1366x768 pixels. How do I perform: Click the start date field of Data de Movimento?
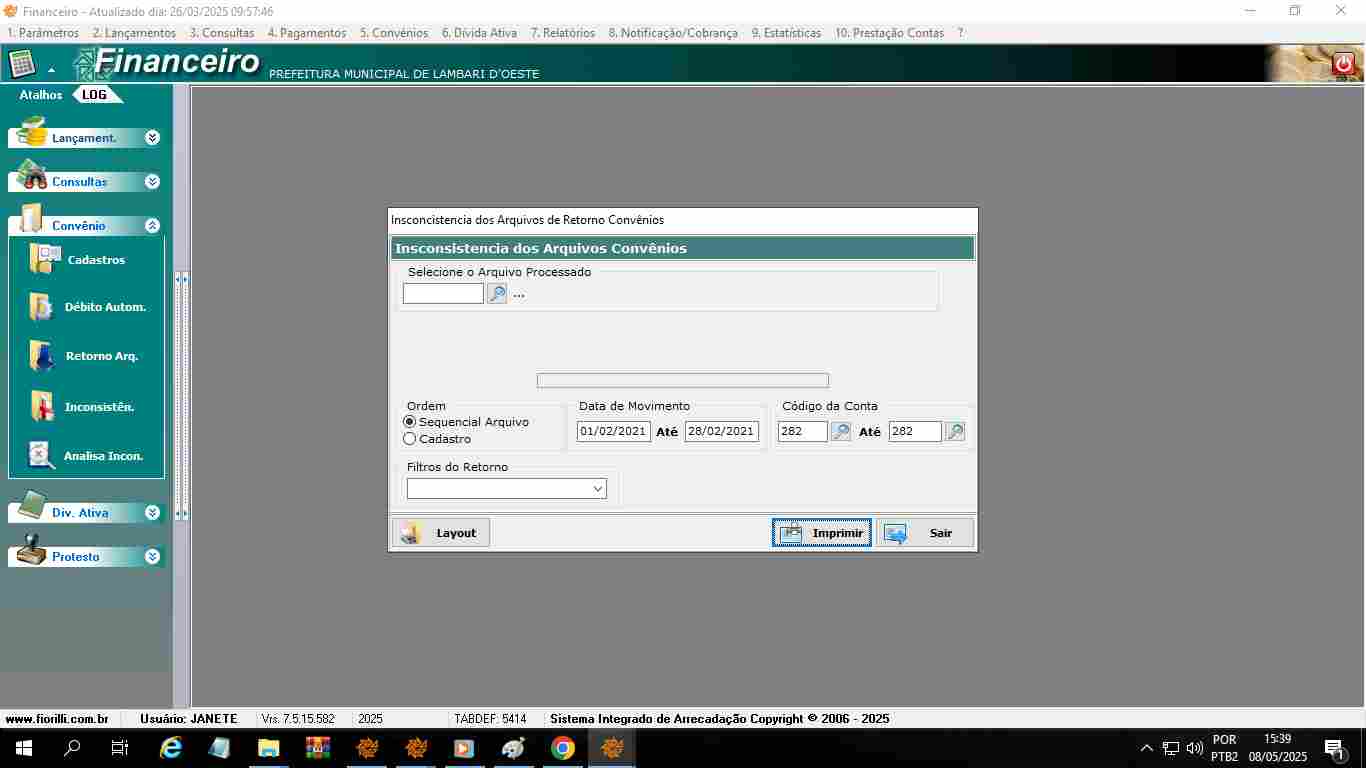click(x=613, y=432)
